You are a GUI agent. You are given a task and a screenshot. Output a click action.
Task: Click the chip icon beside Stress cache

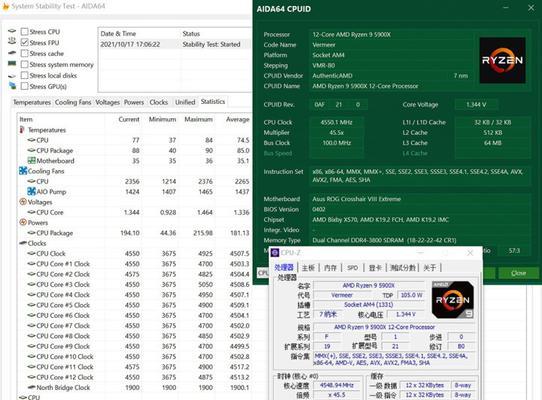pyautogui.click(x=12, y=53)
